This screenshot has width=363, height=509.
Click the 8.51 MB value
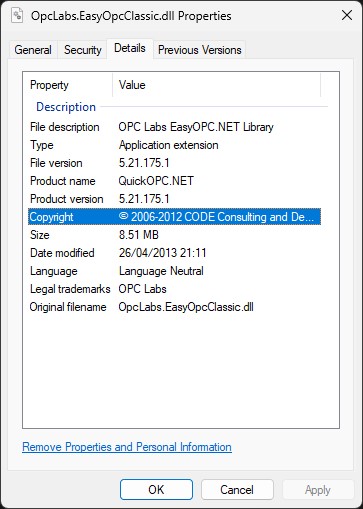(x=139, y=235)
